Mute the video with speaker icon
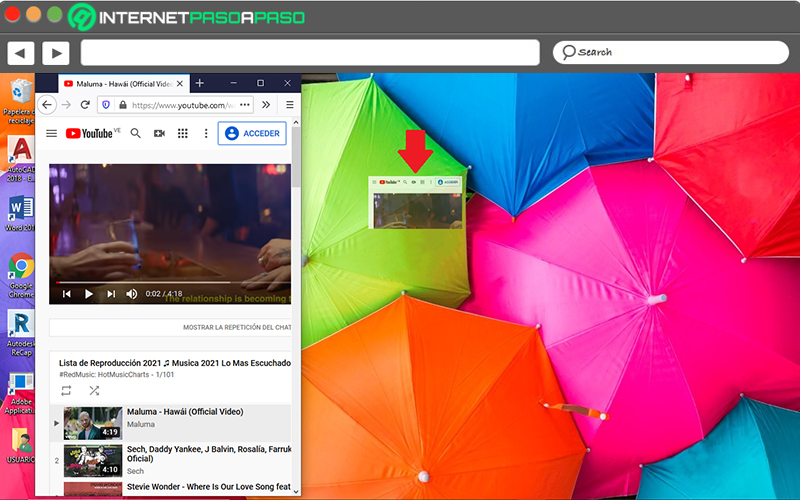The width and height of the screenshot is (800, 500). point(132,294)
